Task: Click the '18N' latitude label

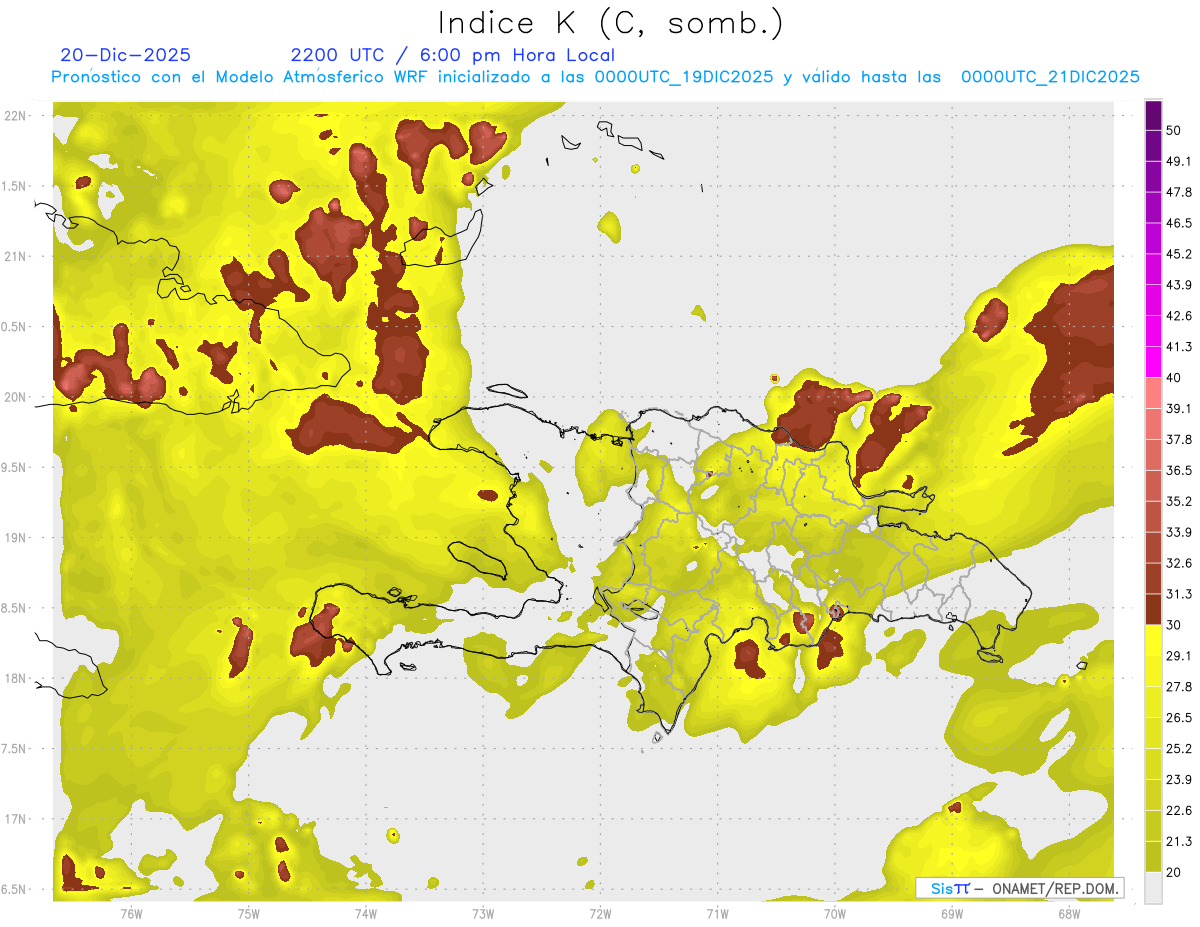Action: [15, 679]
